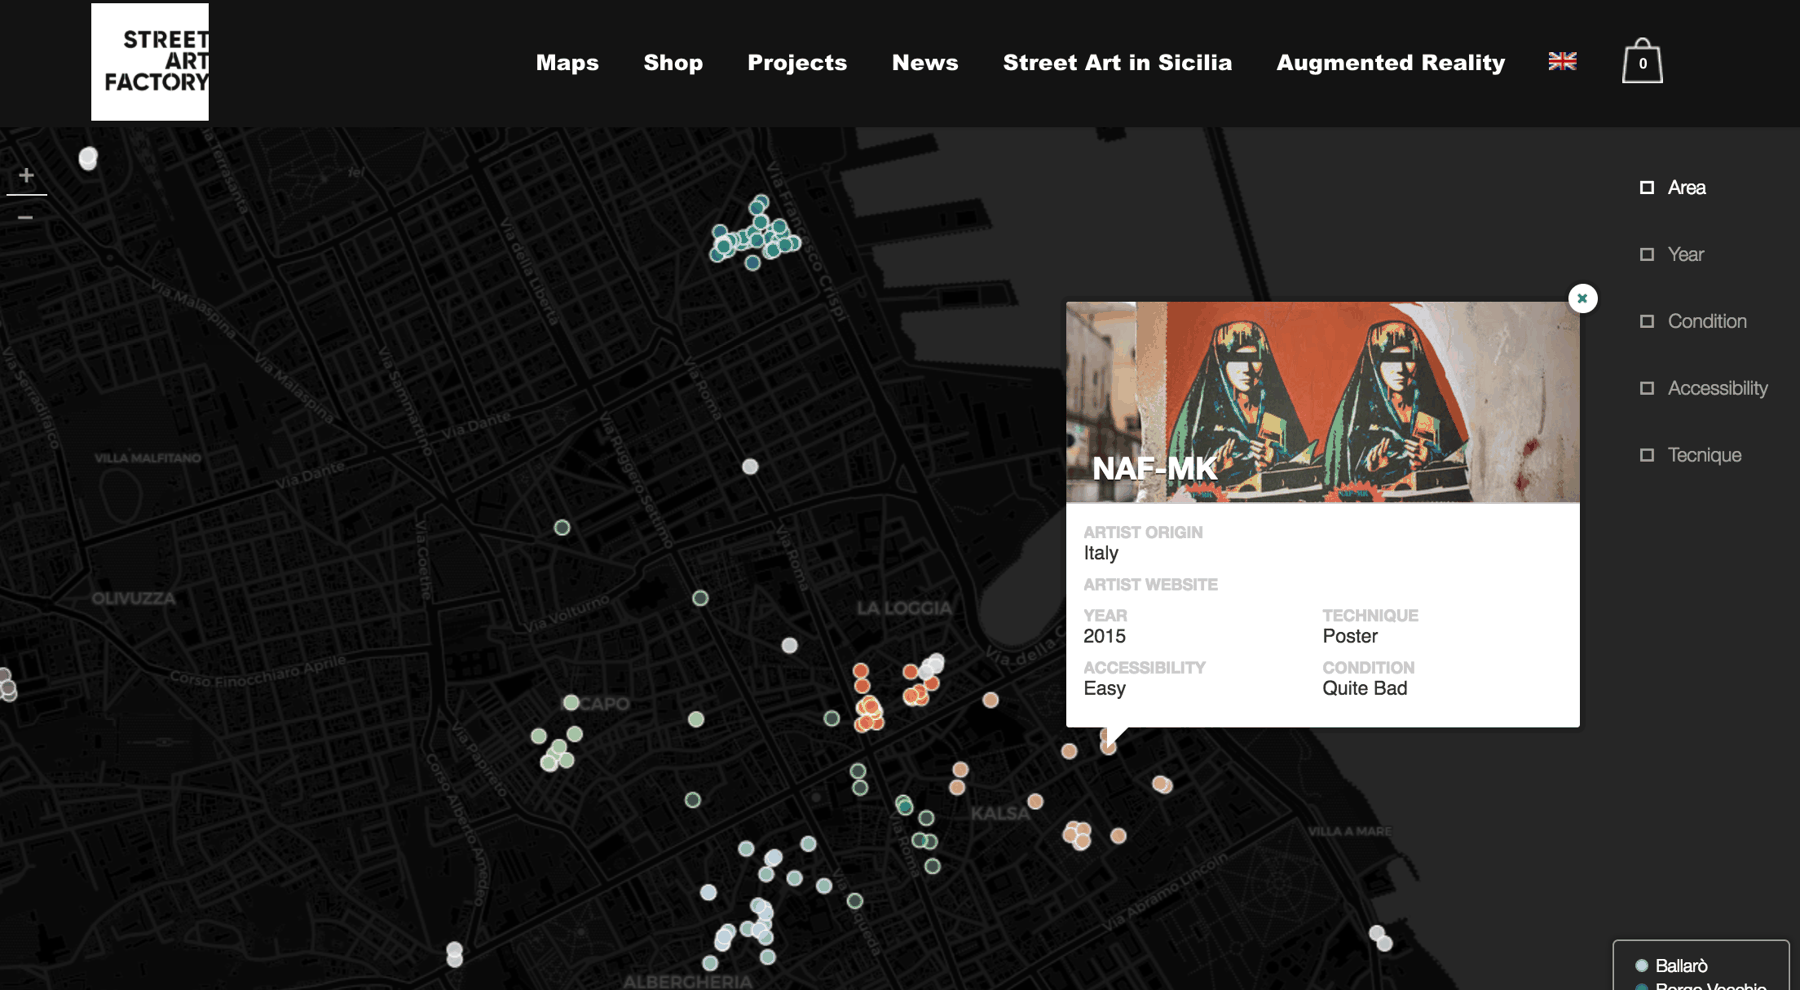Image resolution: width=1800 pixels, height=990 pixels.
Task: Open Street Art in Sicilia page
Action: [1117, 62]
